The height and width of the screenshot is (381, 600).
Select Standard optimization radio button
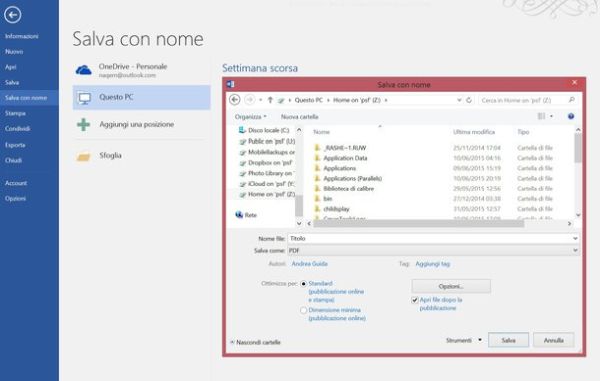[303, 284]
